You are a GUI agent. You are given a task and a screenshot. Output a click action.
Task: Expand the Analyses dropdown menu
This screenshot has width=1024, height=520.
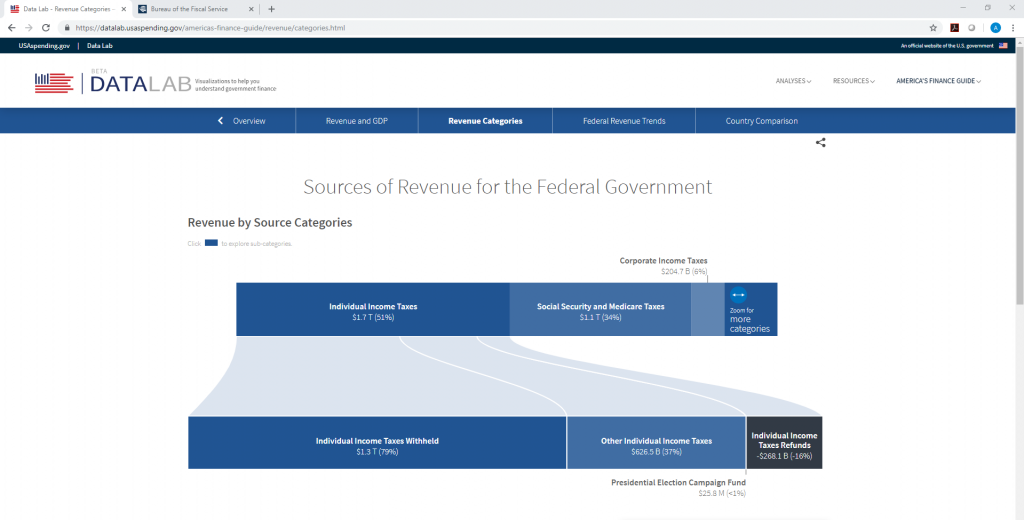click(x=793, y=81)
